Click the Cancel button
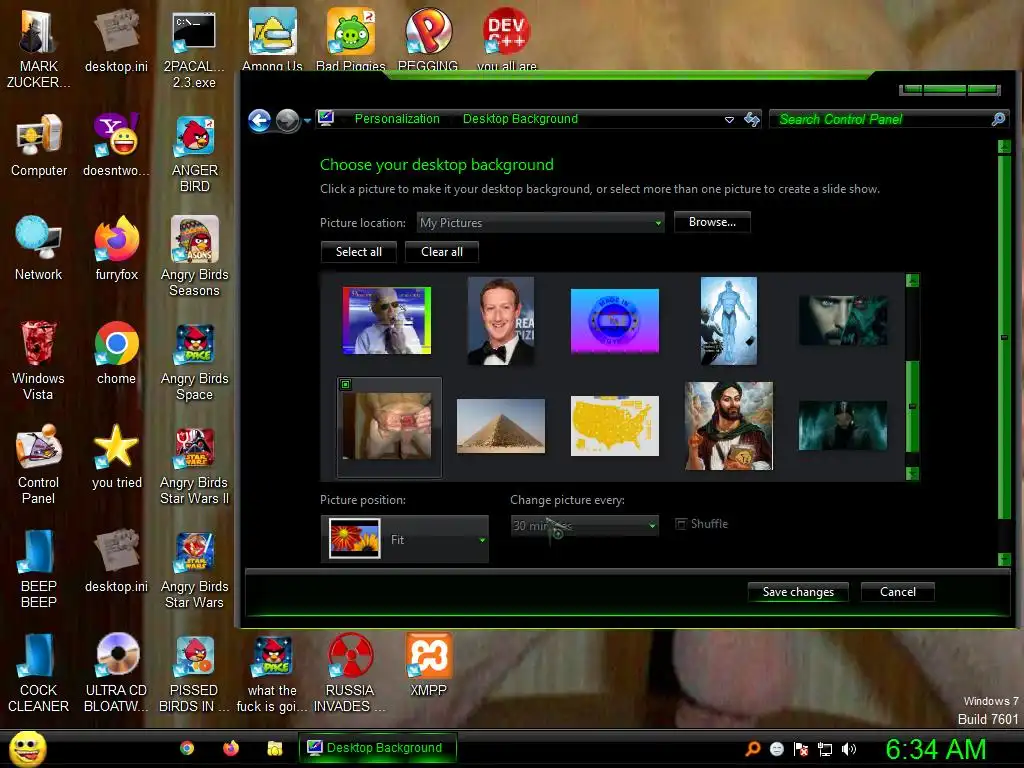 click(x=897, y=592)
